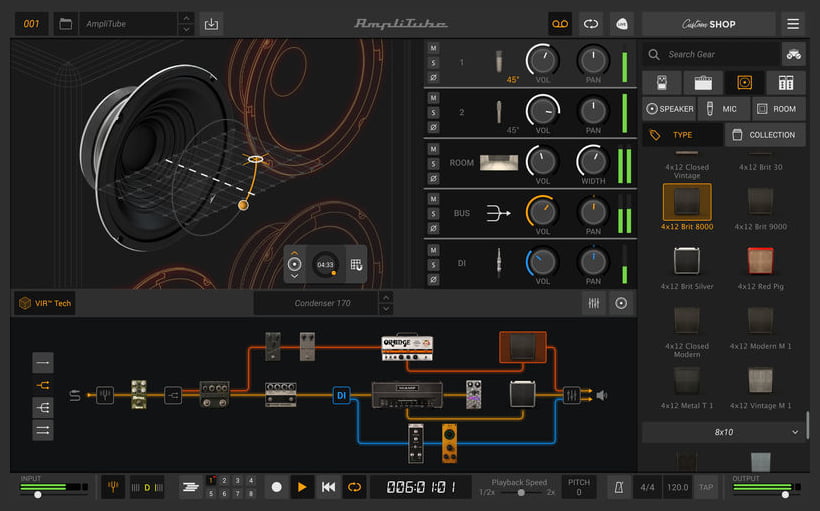Screen dimensions: 820x511
Task: Select the amp head gear category
Action: pyautogui.click(x=703, y=83)
